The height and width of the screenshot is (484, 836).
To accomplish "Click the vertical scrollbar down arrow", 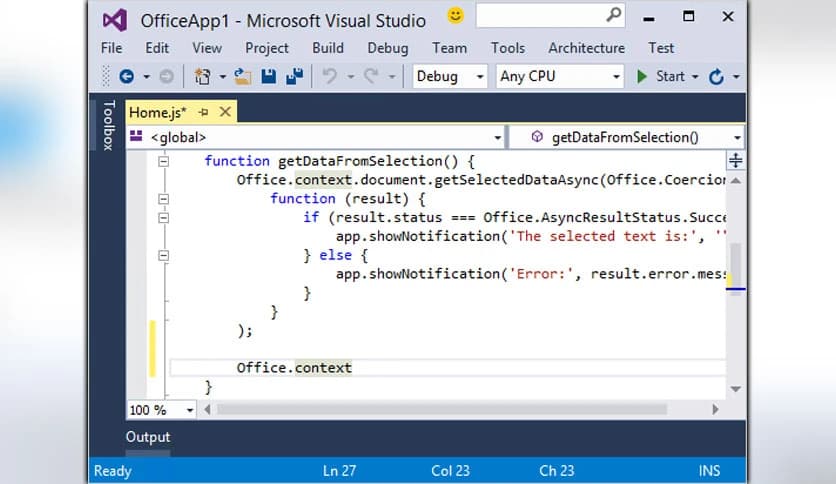I will pyautogui.click(x=736, y=389).
